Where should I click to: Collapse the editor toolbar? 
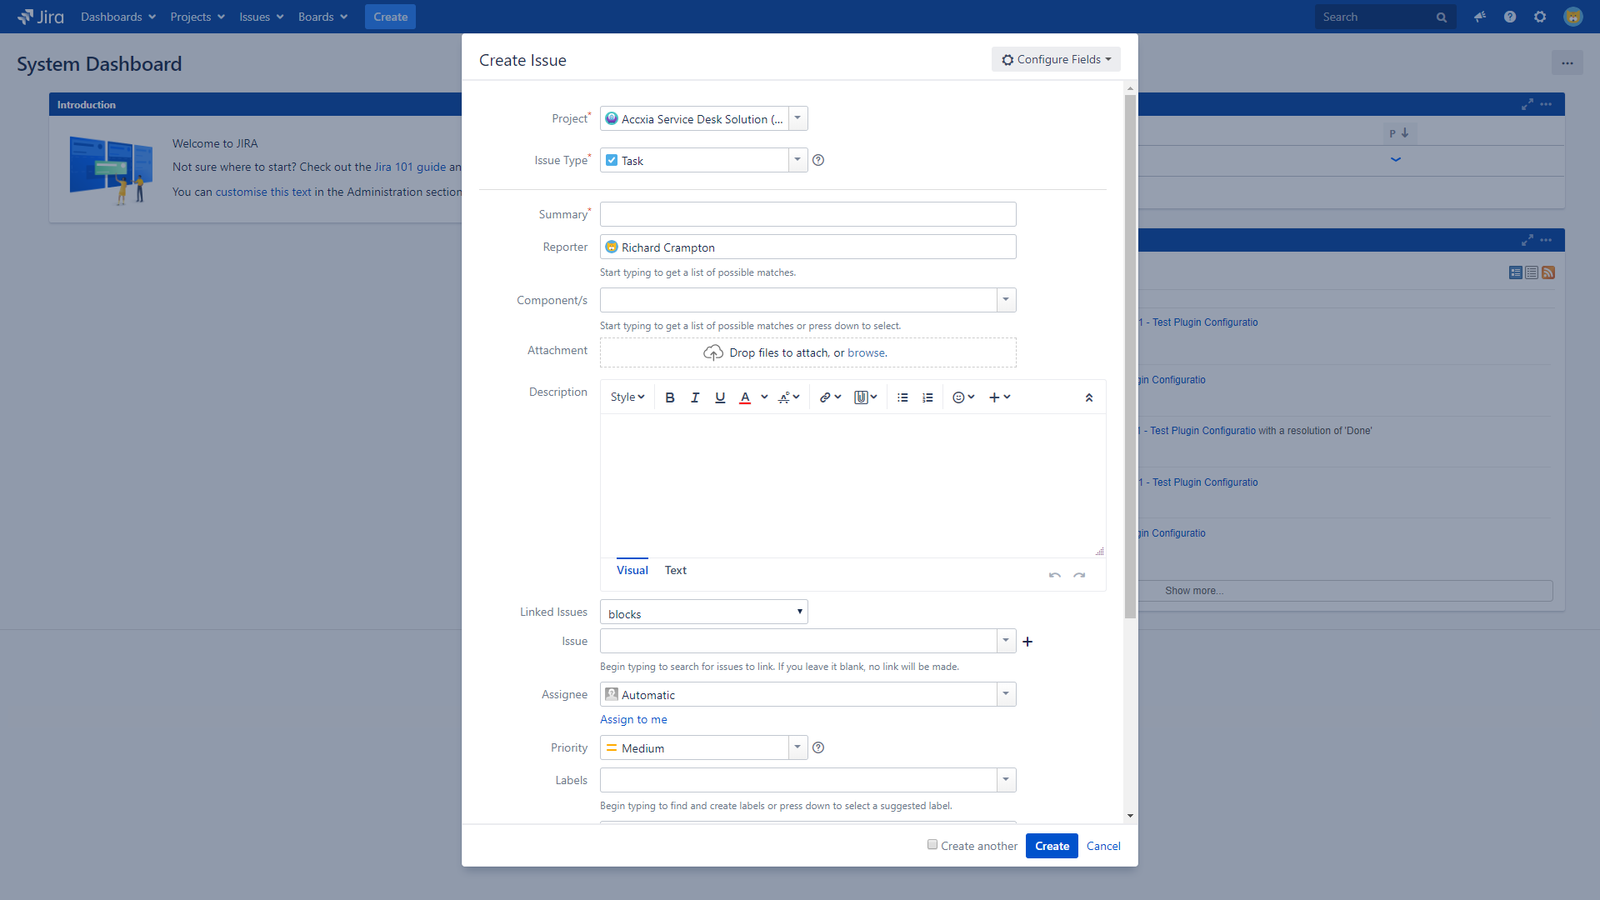click(1089, 398)
